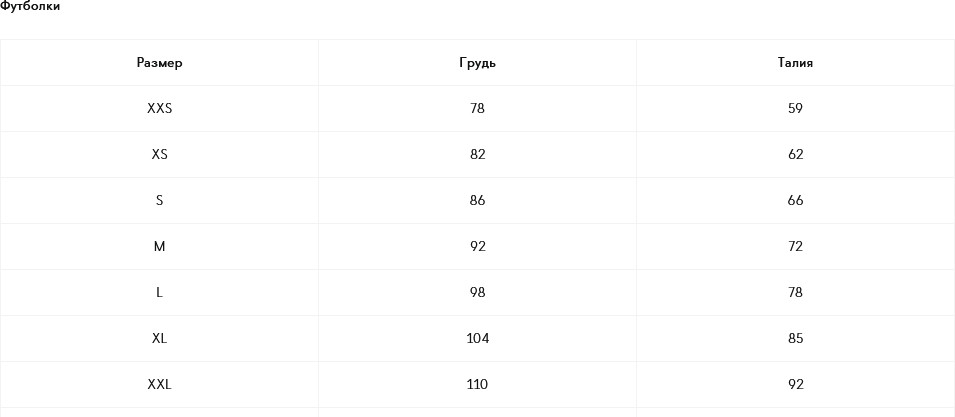The height and width of the screenshot is (417, 955).
Task: Click the L size cell
Action: (159, 293)
